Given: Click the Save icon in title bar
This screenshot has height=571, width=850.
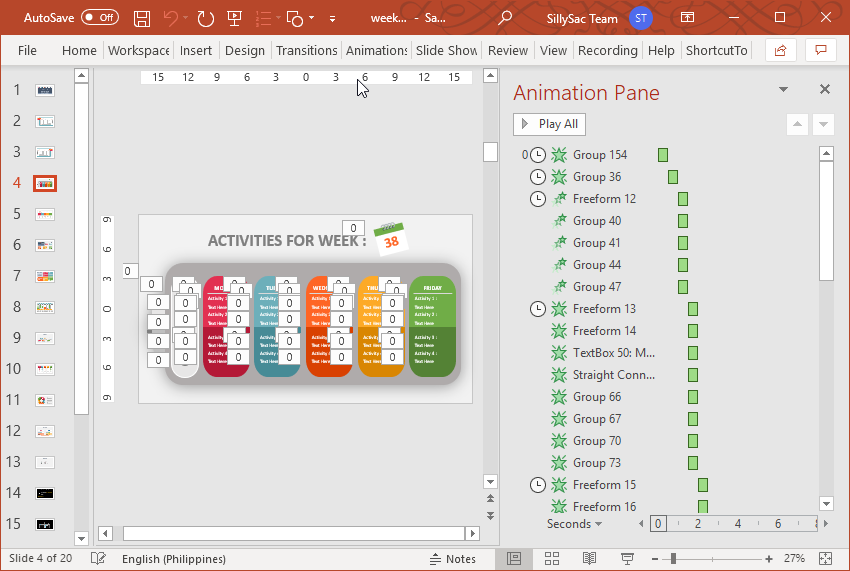Looking at the screenshot, I should (x=142, y=18).
